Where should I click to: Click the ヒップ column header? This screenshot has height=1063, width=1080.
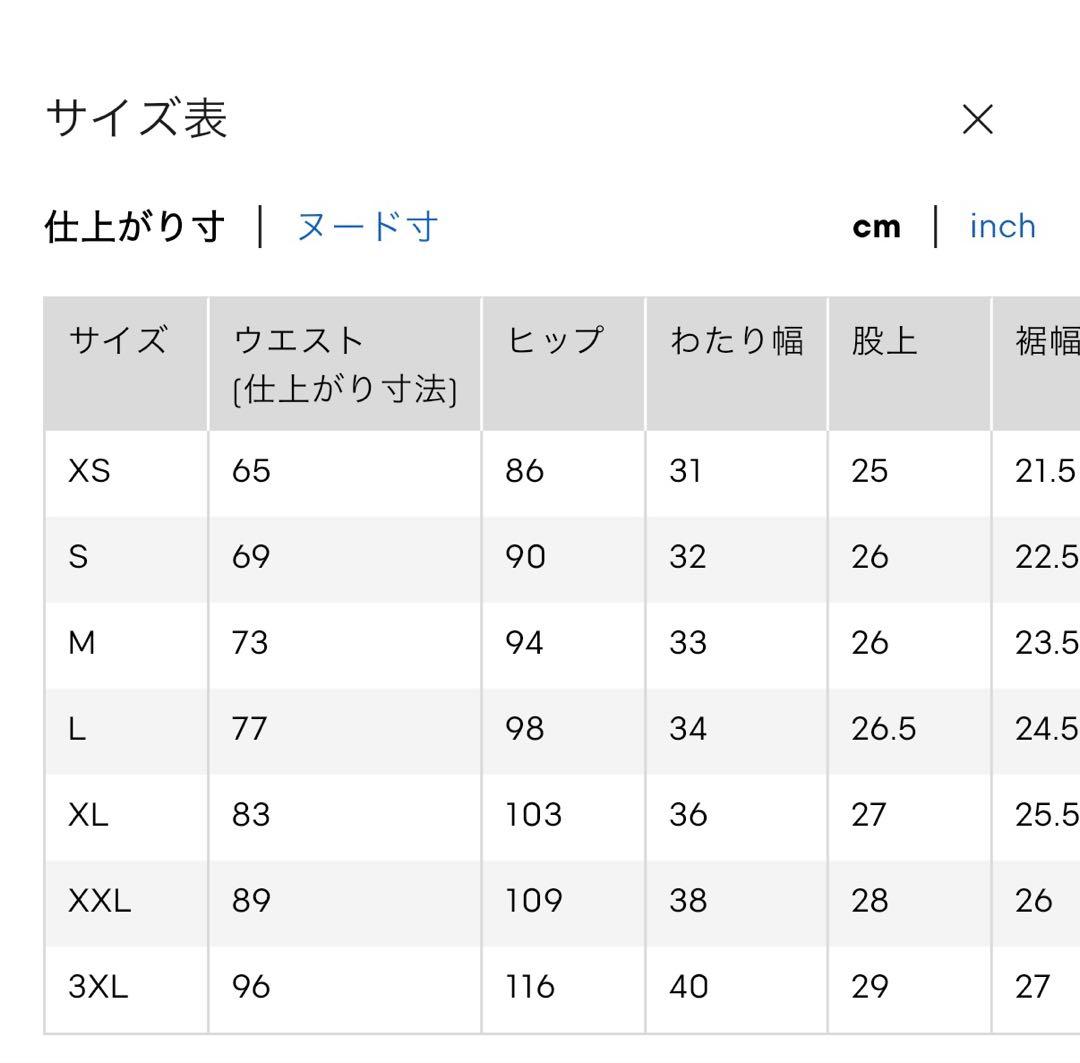(555, 340)
